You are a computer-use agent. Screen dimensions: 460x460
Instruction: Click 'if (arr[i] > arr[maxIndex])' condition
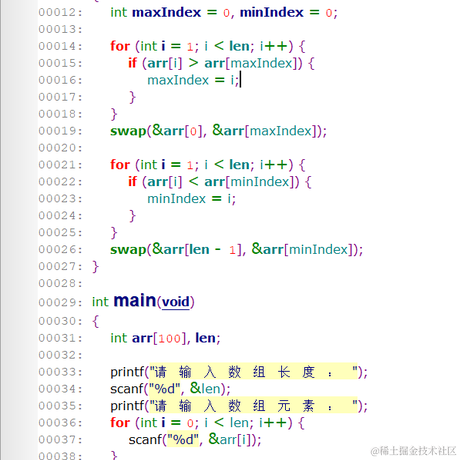(215, 63)
